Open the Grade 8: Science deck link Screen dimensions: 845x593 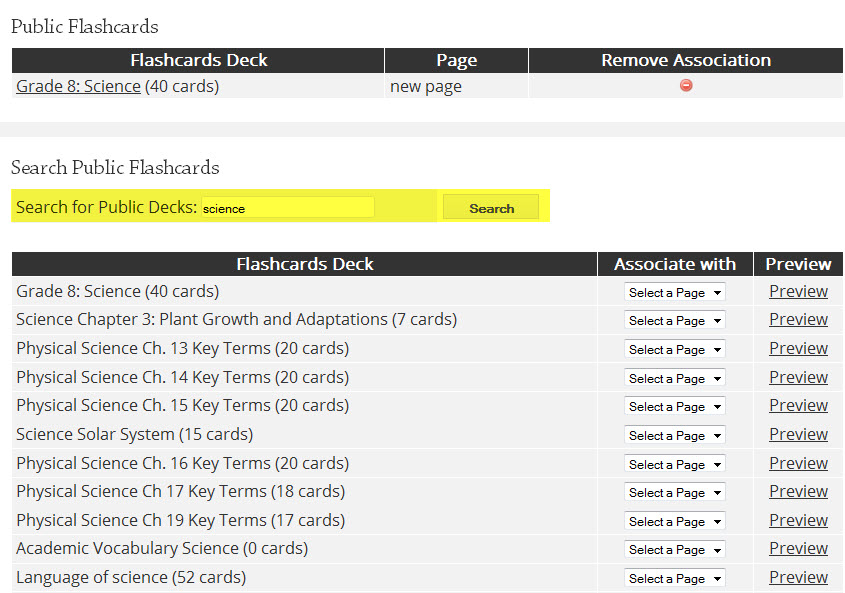(78, 86)
